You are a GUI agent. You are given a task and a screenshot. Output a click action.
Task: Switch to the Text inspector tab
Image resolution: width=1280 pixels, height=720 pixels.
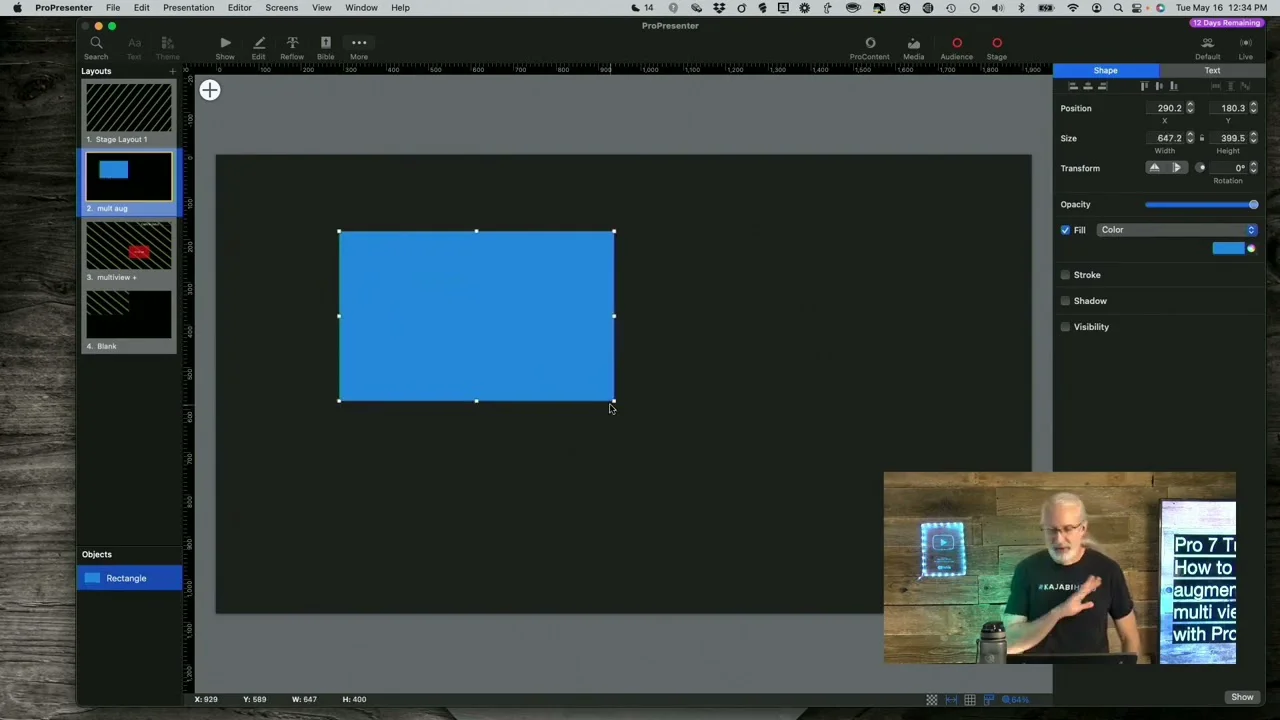1211,70
